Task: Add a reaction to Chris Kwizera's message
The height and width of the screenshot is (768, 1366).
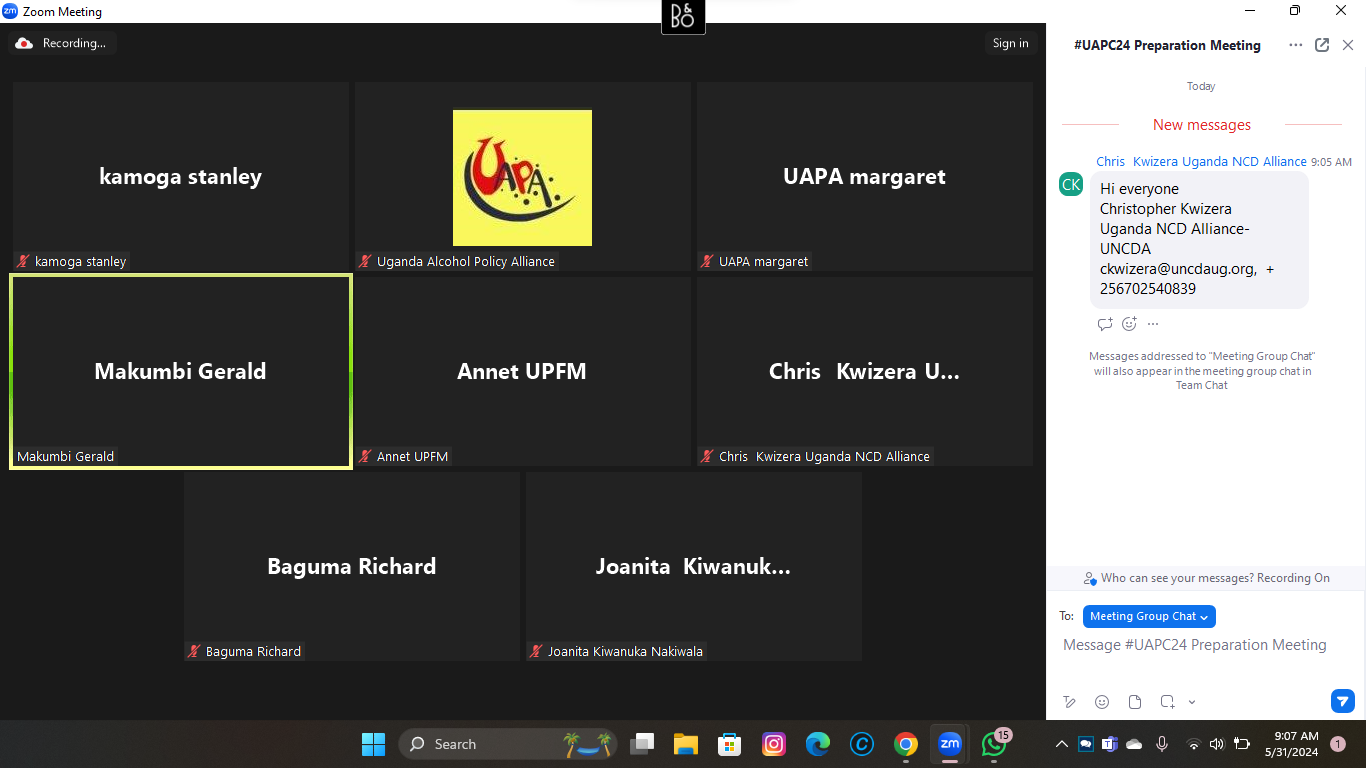Action: (1129, 324)
